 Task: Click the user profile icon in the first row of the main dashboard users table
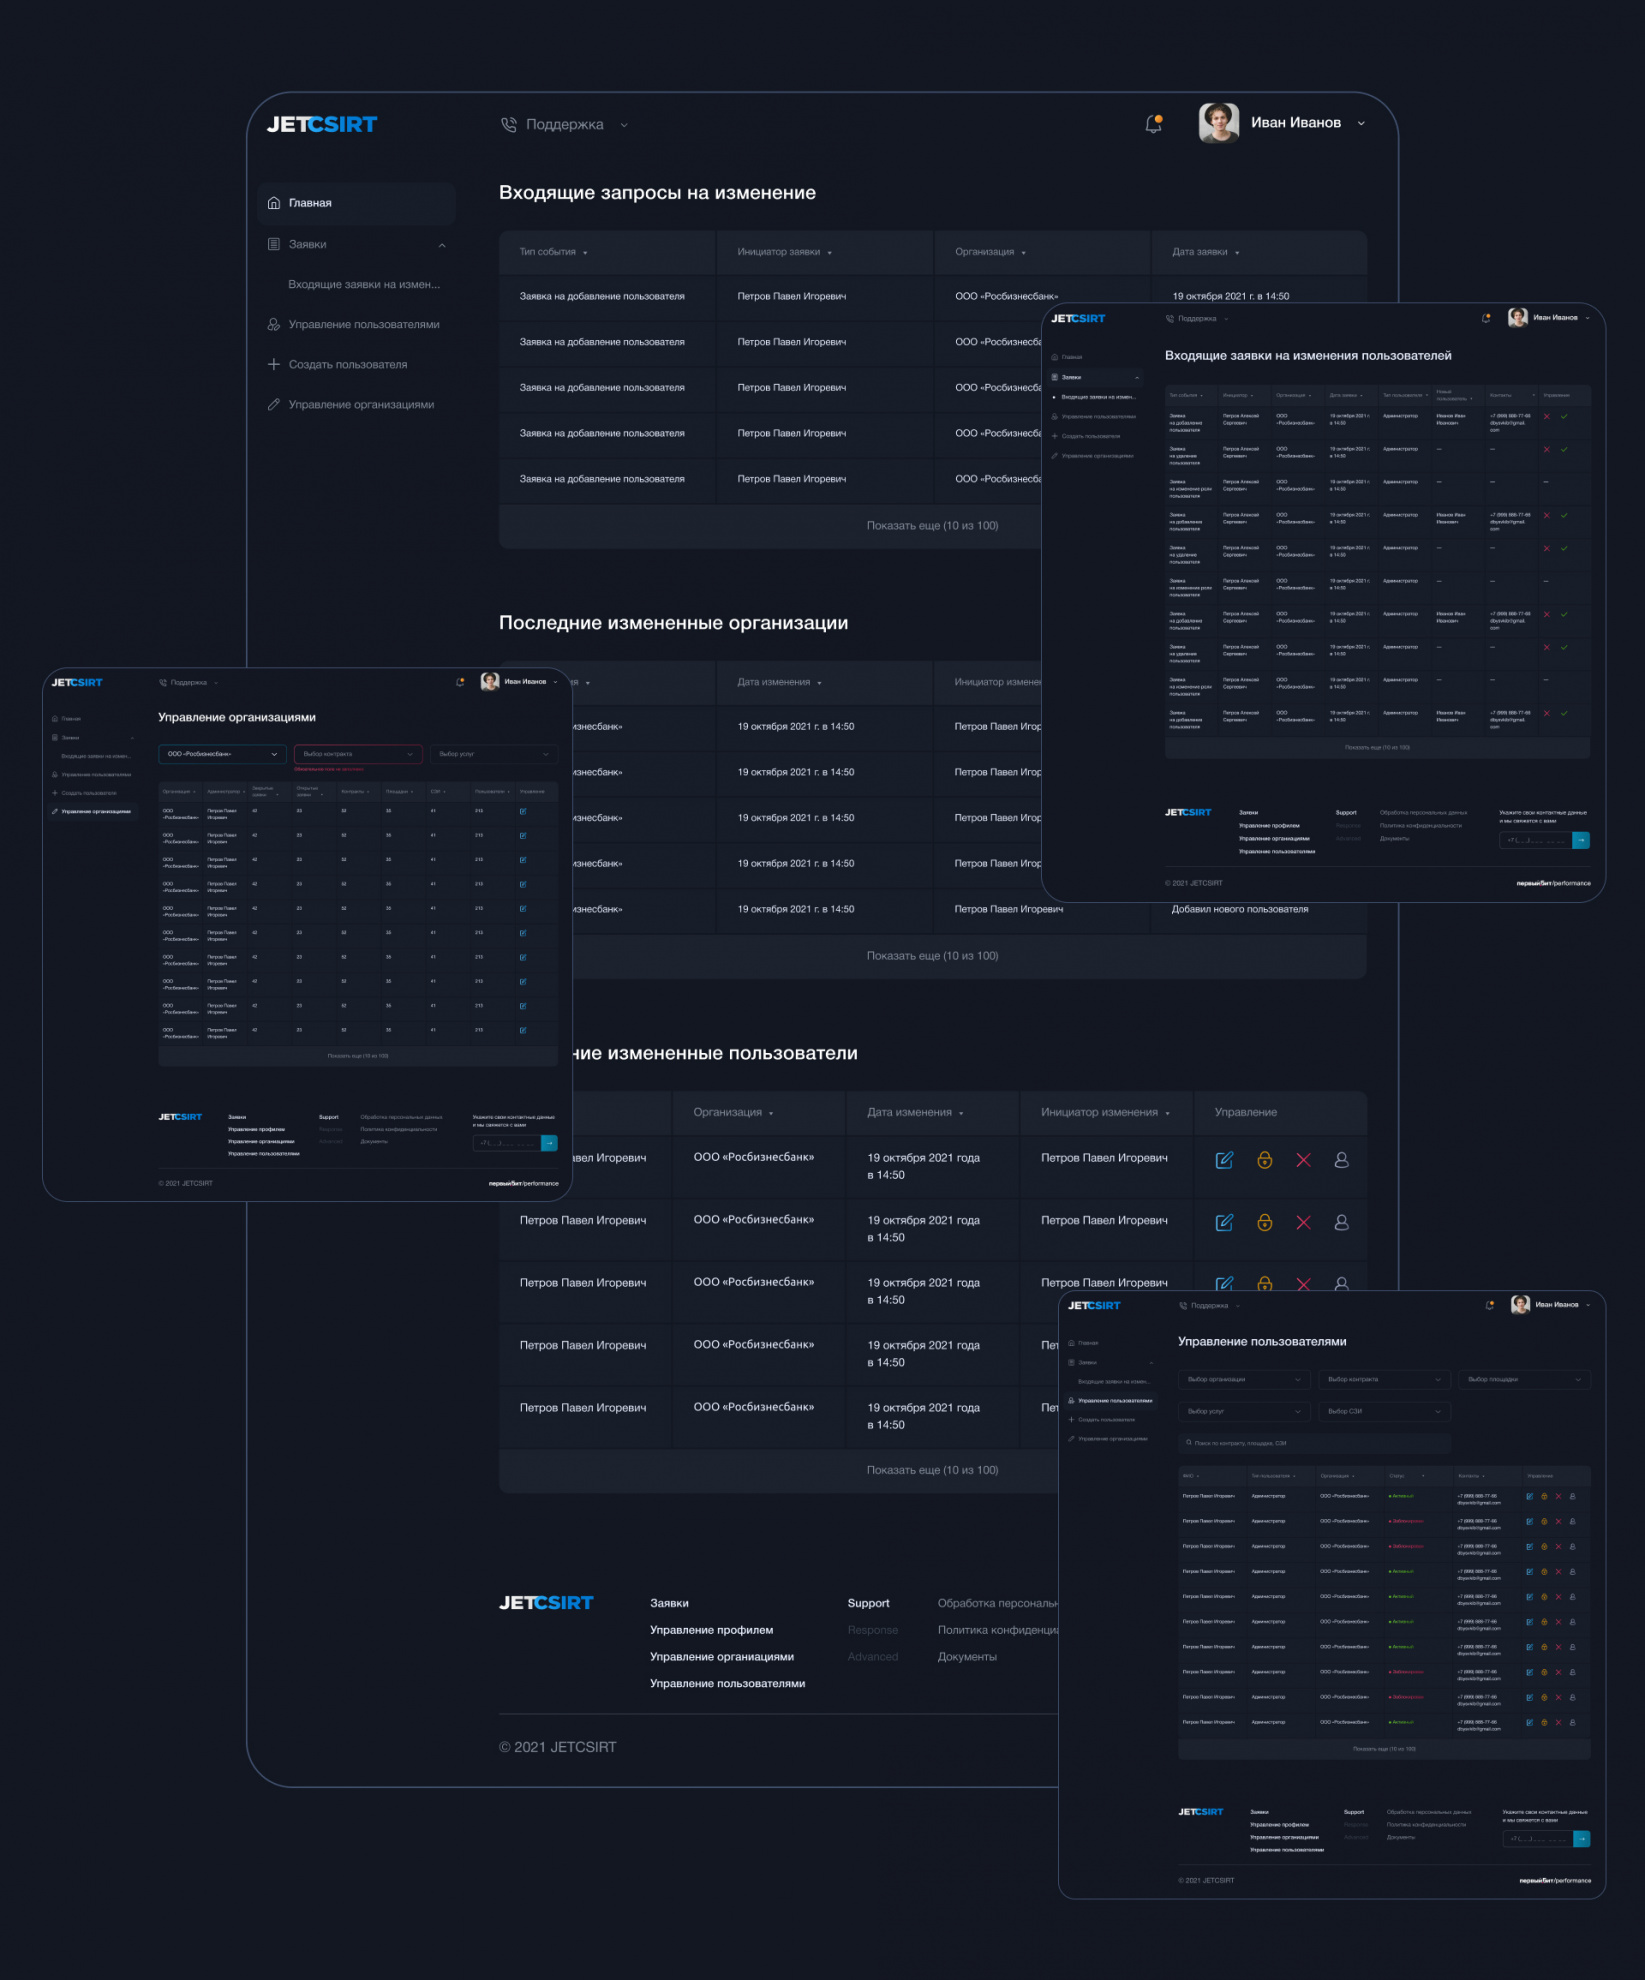coord(1341,1160)
